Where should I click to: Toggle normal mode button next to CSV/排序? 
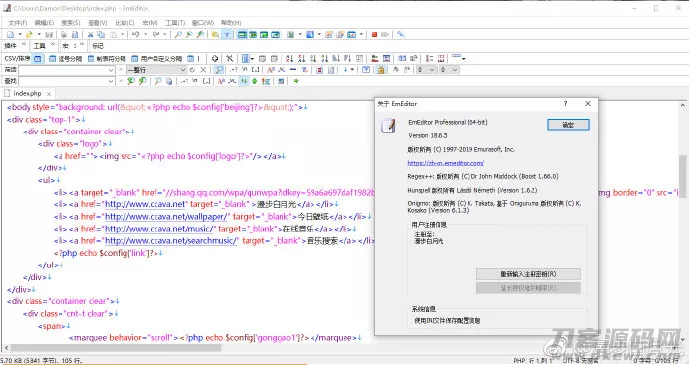[38, 58]
